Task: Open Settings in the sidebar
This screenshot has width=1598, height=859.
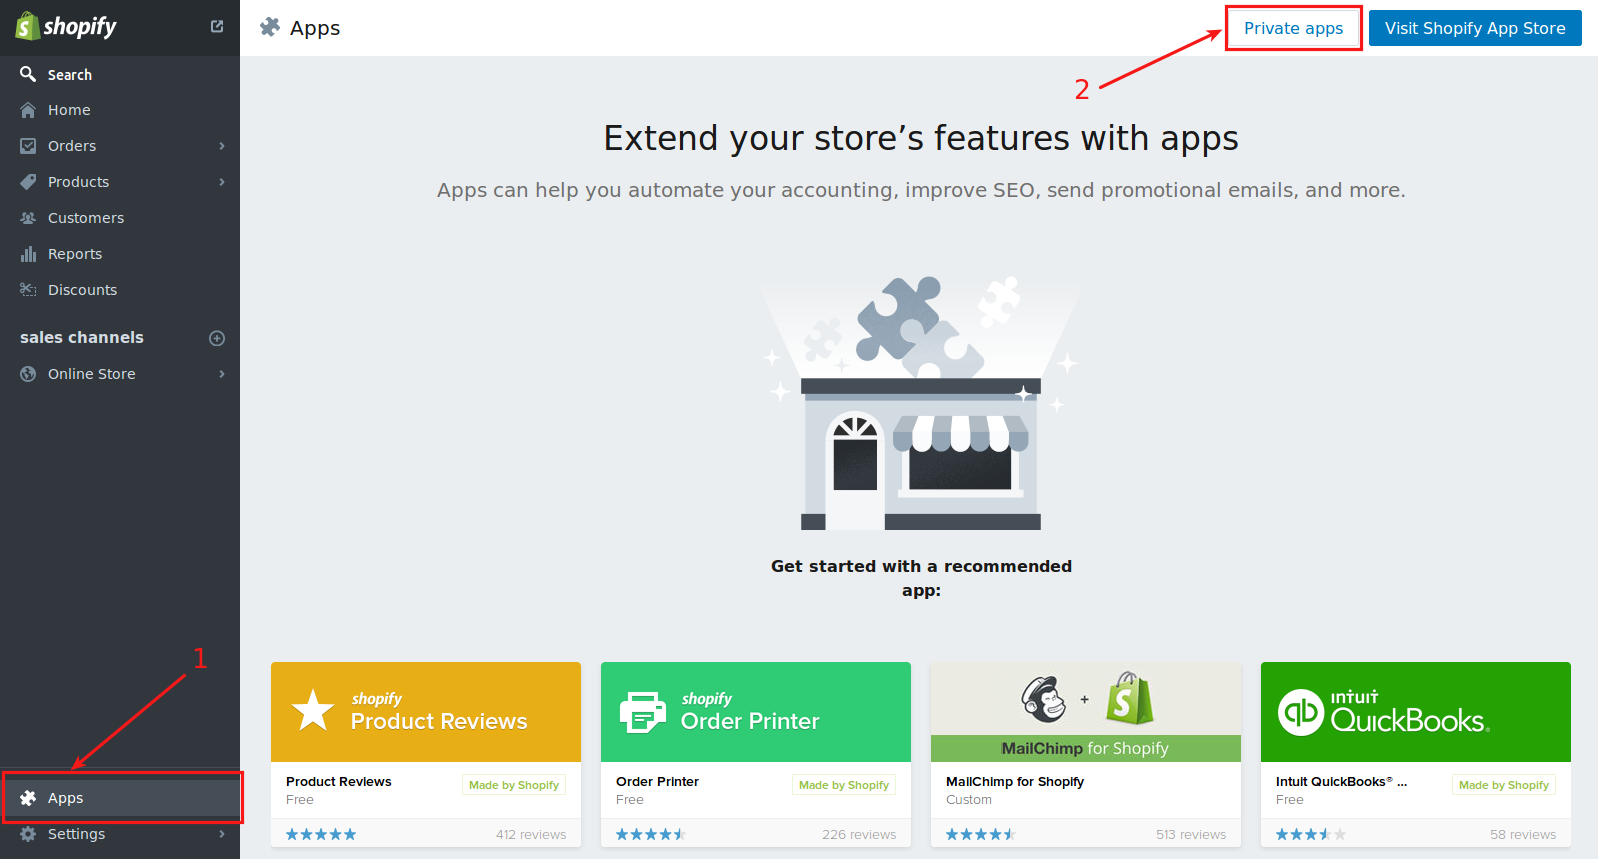Action: pyautogui.click(x=120, y=834)
